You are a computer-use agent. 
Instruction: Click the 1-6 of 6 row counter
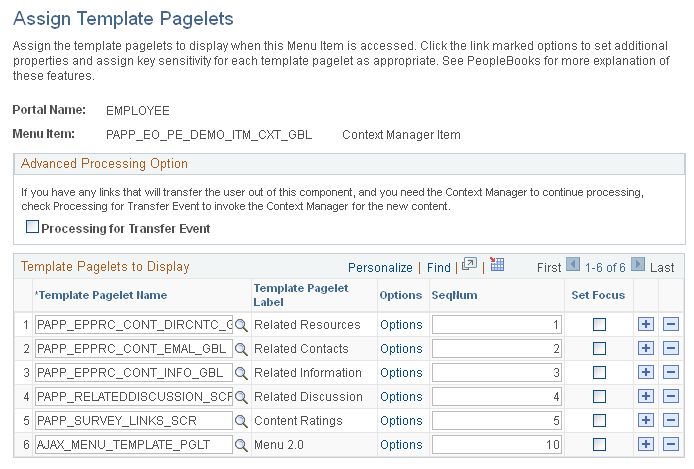click(x=605, y=268)
